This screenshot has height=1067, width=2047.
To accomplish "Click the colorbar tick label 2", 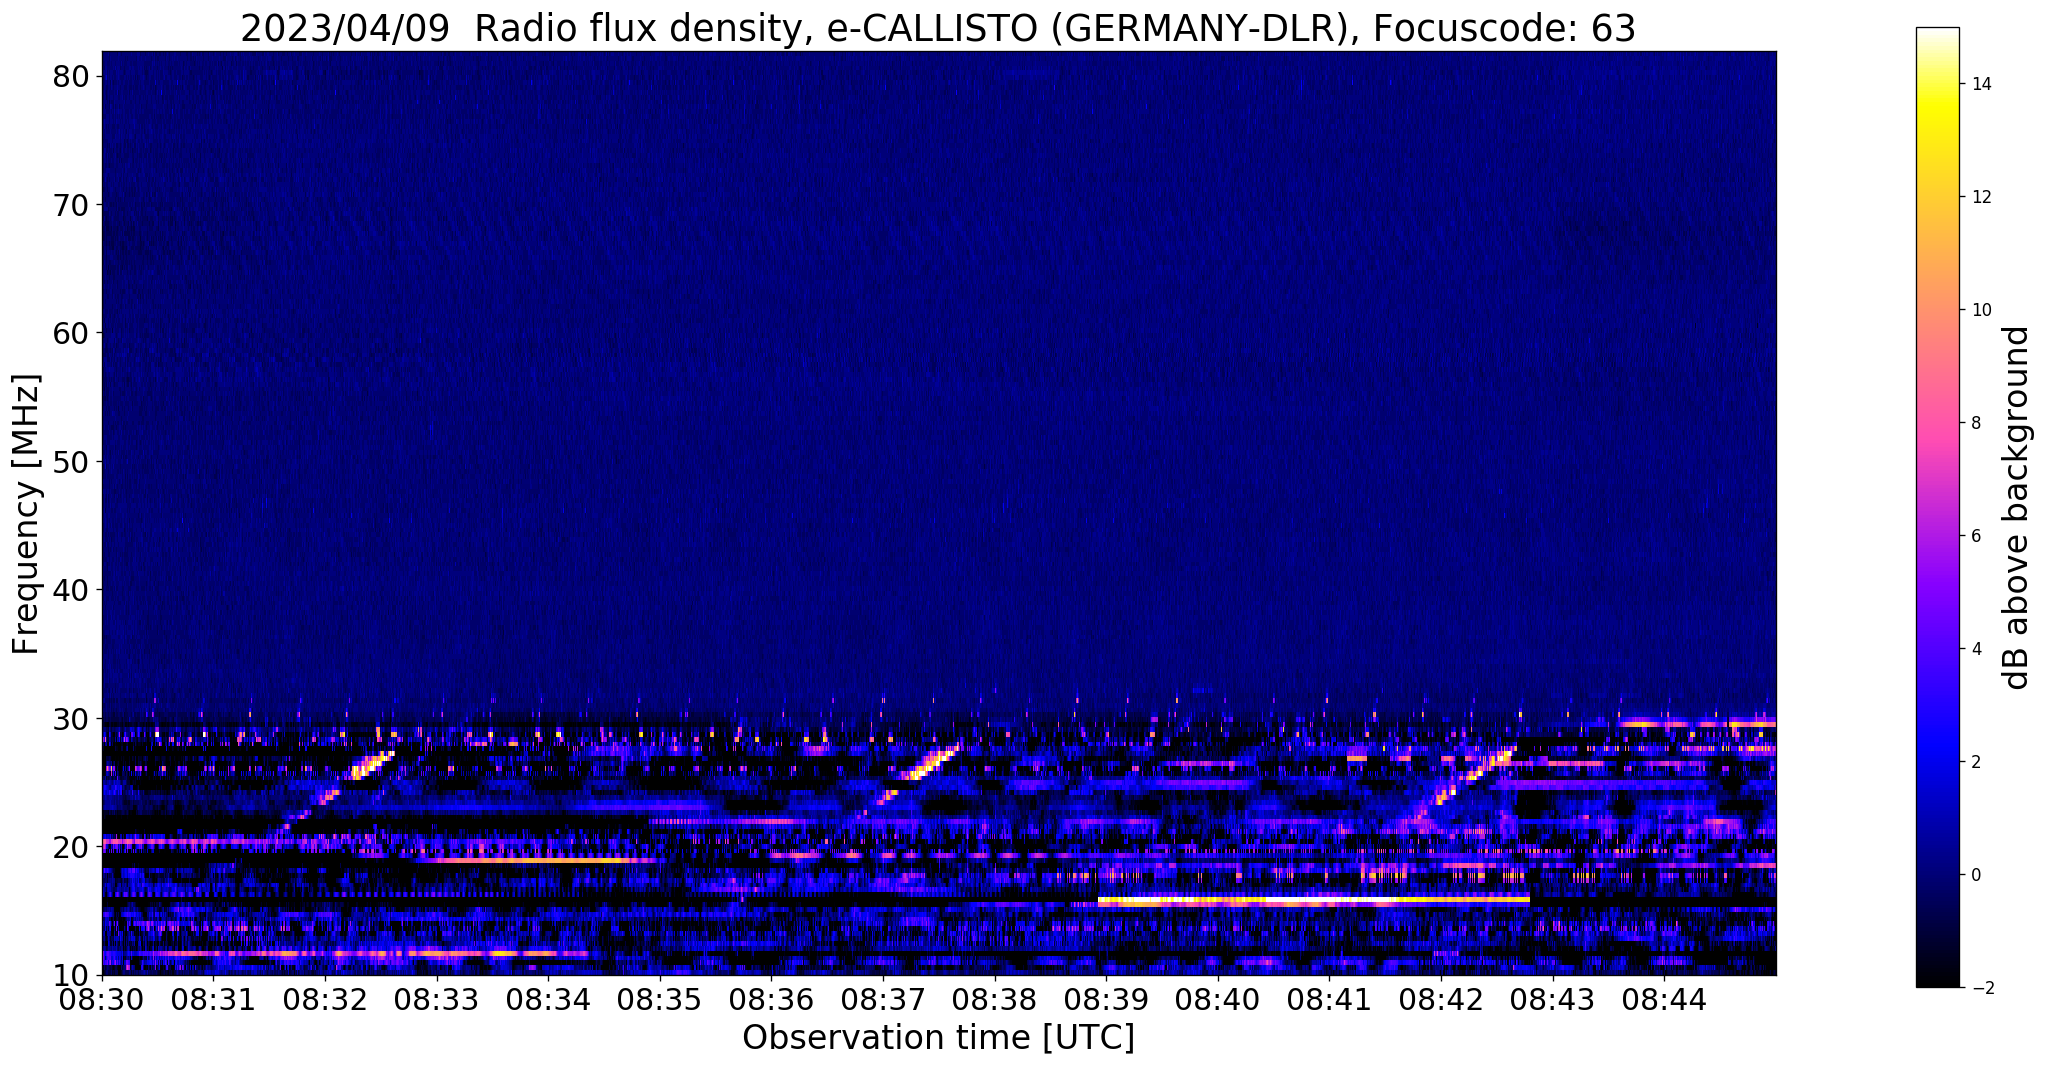I will coord(1974,762).
